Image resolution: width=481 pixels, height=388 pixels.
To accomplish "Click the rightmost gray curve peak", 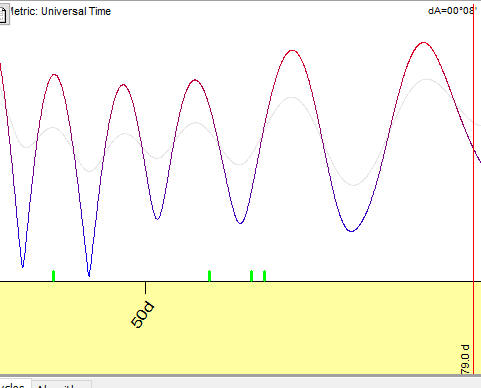I will (427, 79).
